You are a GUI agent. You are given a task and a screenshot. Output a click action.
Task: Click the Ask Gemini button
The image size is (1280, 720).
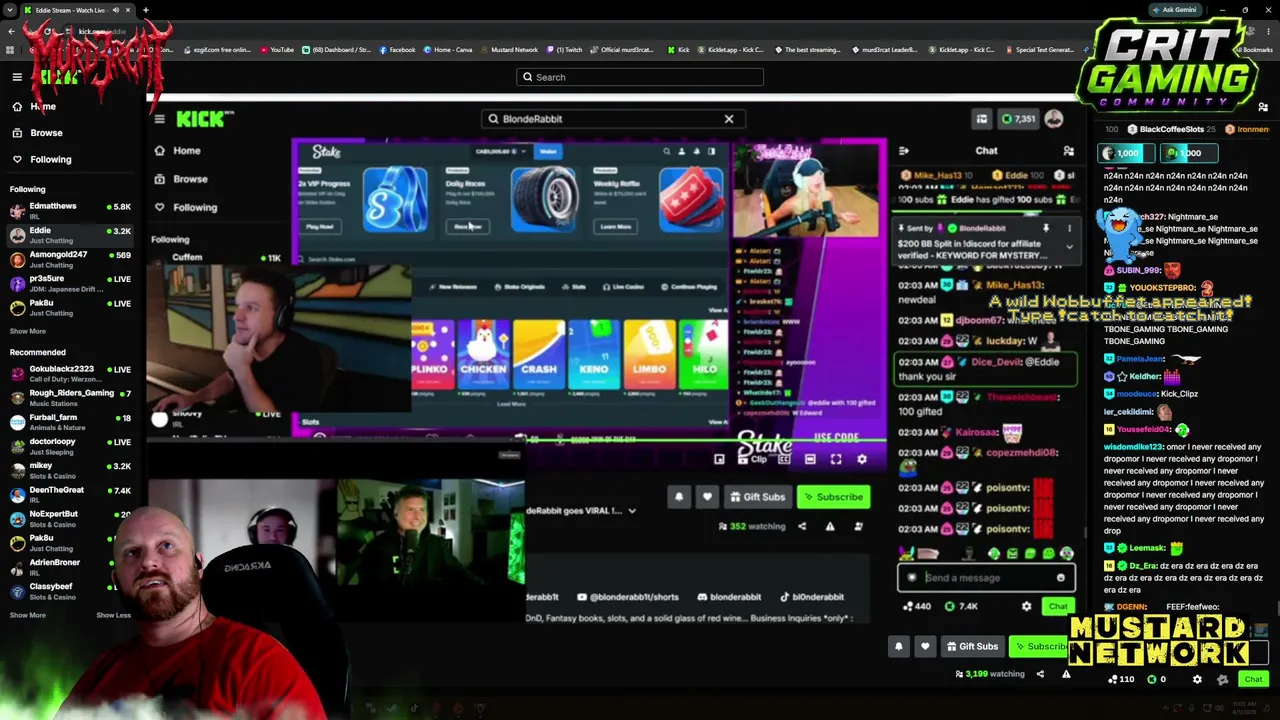click(x=1174, y=10)
